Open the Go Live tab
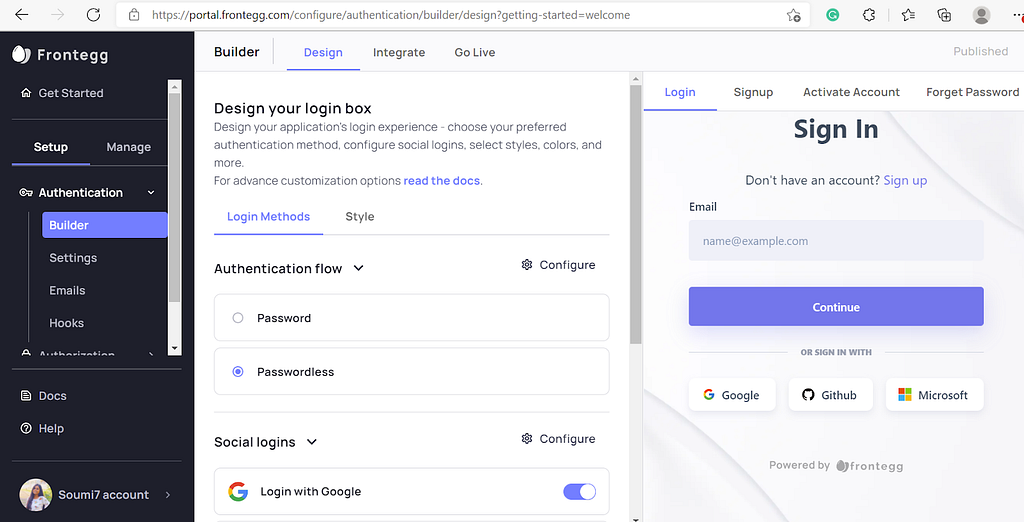 pos(475,52)
